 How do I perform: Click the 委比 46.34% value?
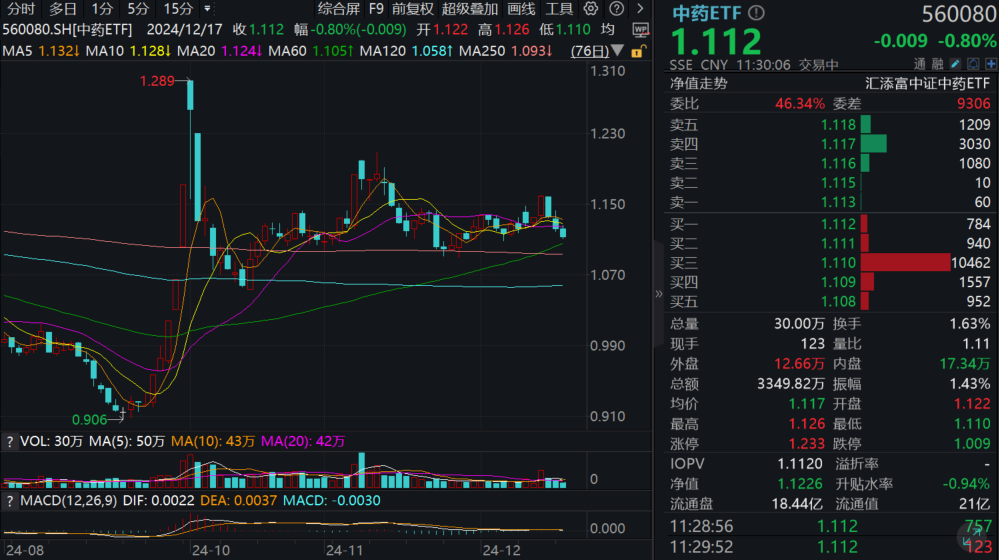pos(800,104)
